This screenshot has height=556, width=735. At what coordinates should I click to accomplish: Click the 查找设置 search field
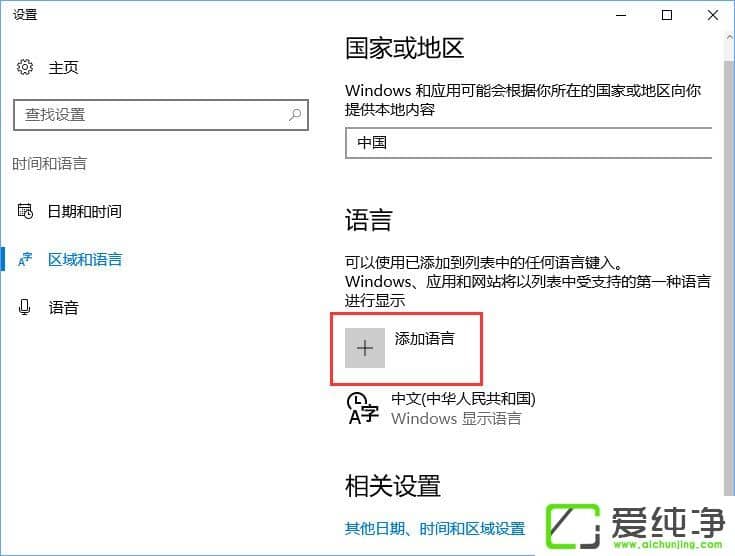click(x=150, y=115)
